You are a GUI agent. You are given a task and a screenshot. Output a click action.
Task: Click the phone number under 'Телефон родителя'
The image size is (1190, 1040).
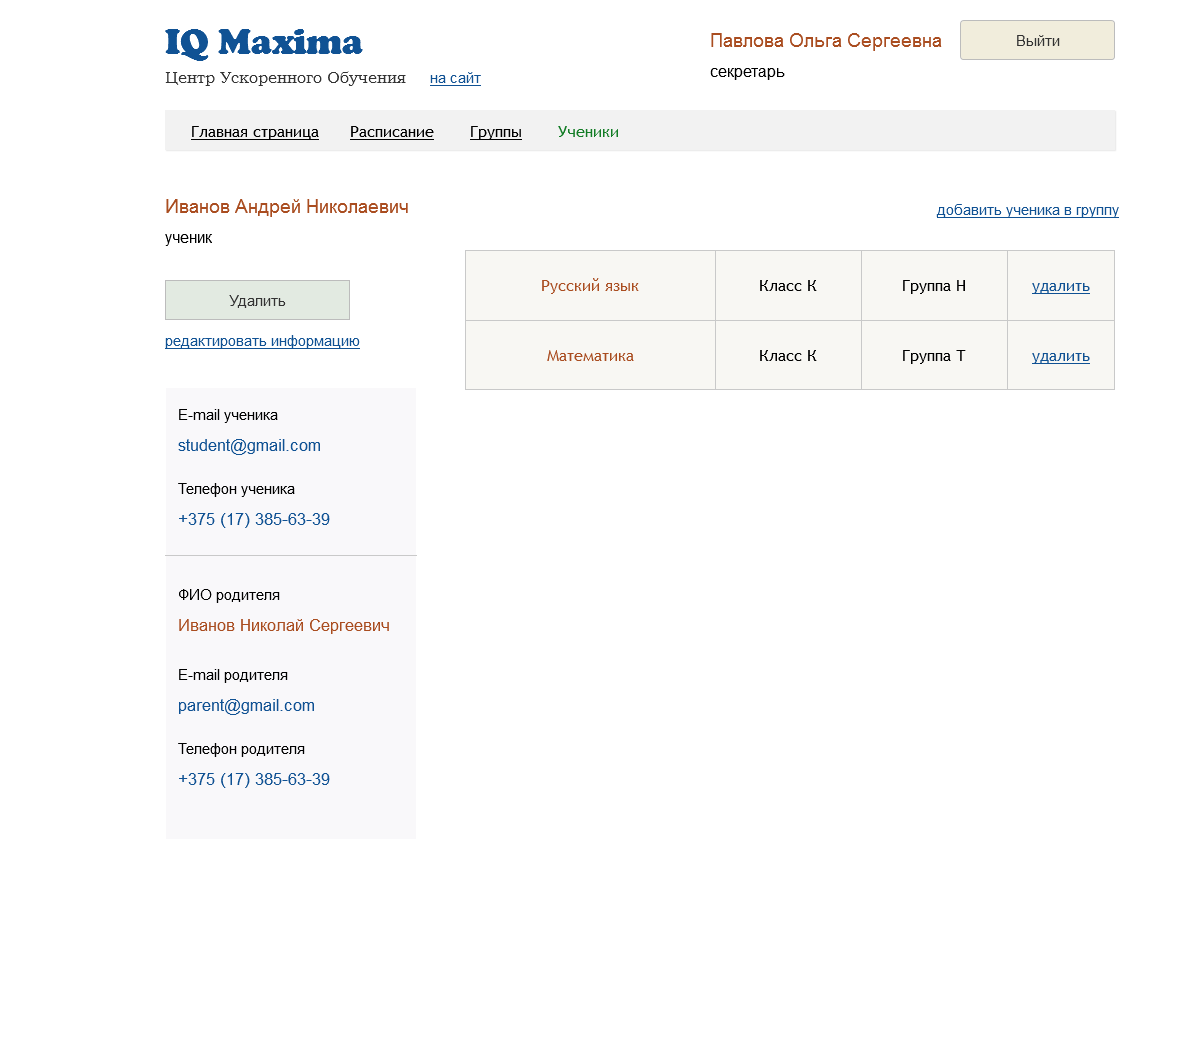(254, 779)
